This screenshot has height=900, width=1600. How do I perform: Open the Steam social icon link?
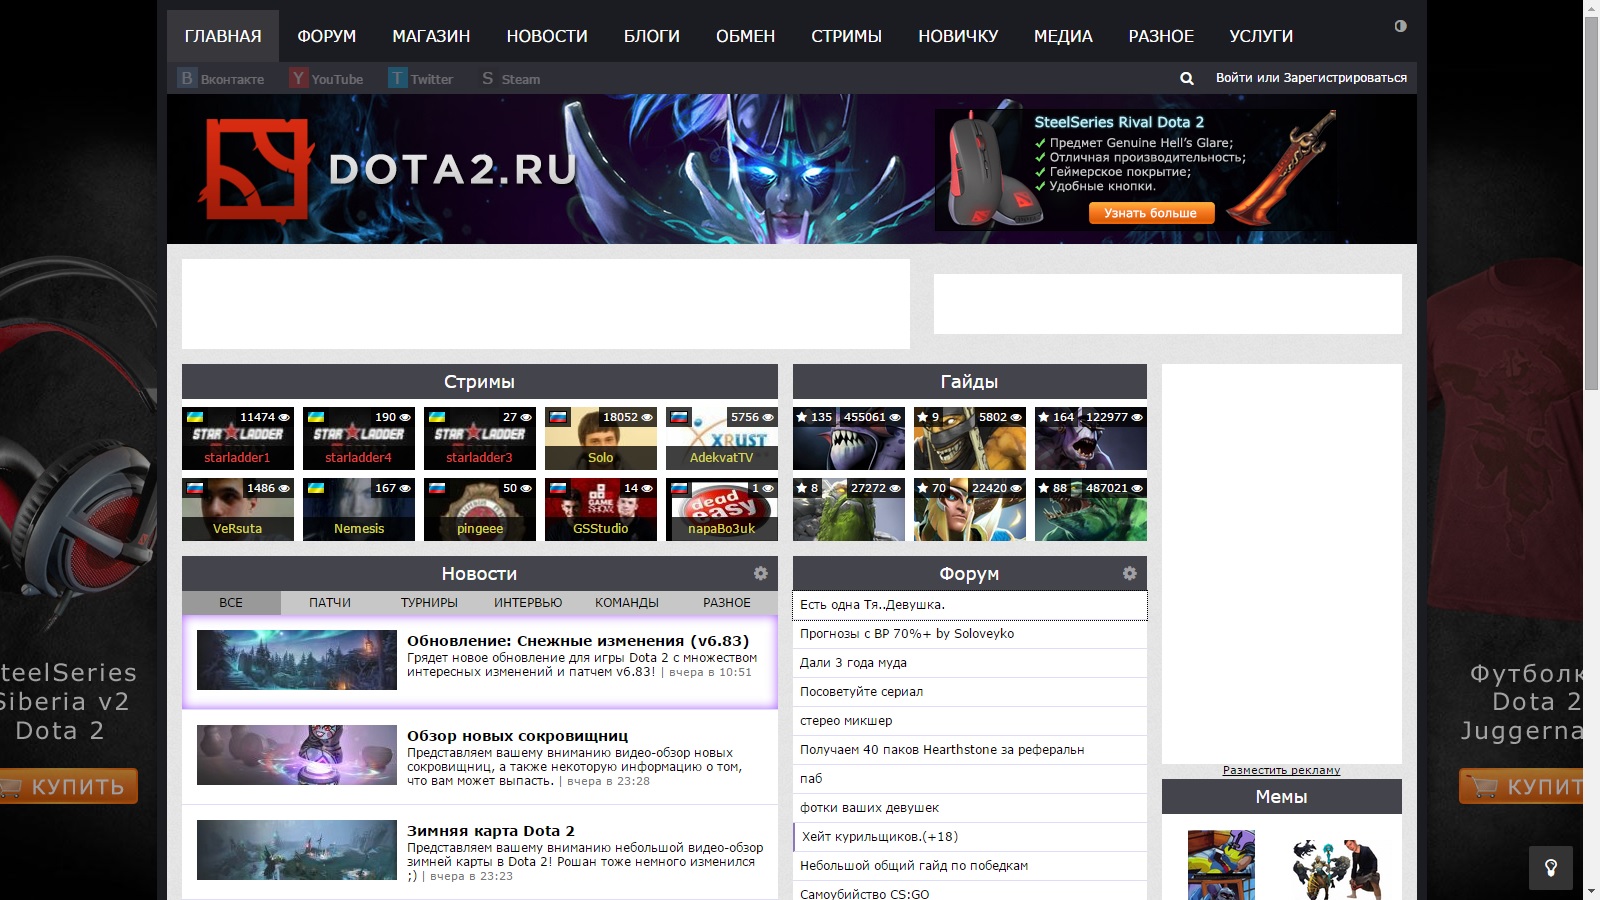pyautogui.click(x=509, y=78)
